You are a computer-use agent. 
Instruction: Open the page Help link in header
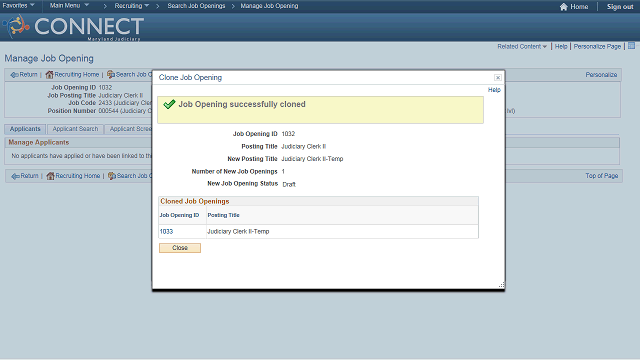(x=561, y=47)
